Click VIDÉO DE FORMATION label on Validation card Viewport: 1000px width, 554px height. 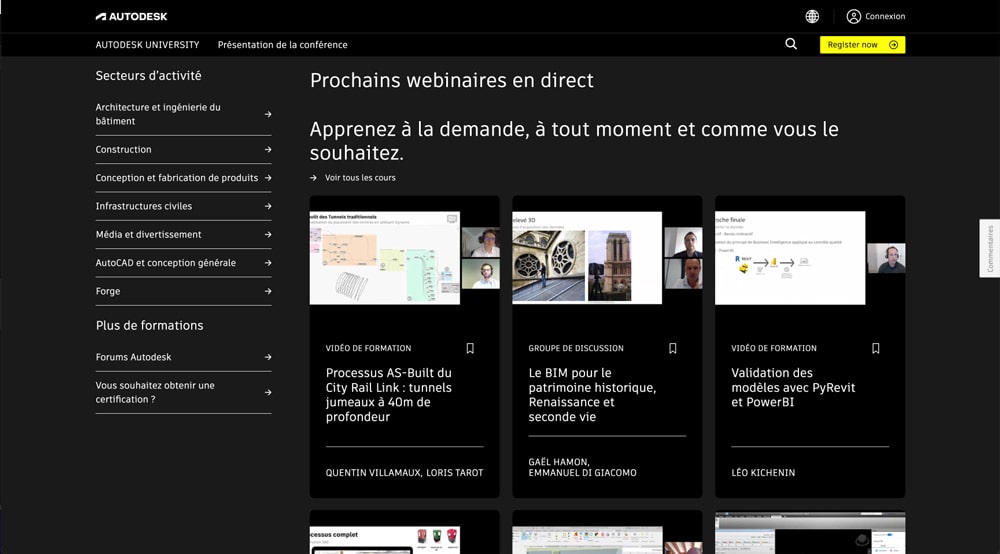[774, 348]
